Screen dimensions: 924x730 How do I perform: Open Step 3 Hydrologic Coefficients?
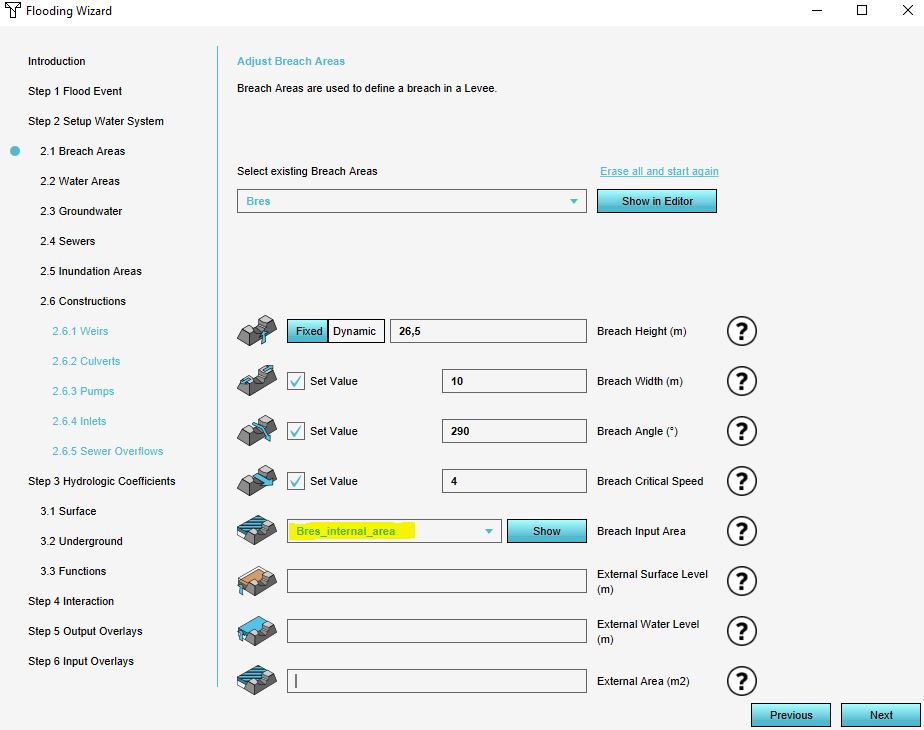click(x=101, y=481)
